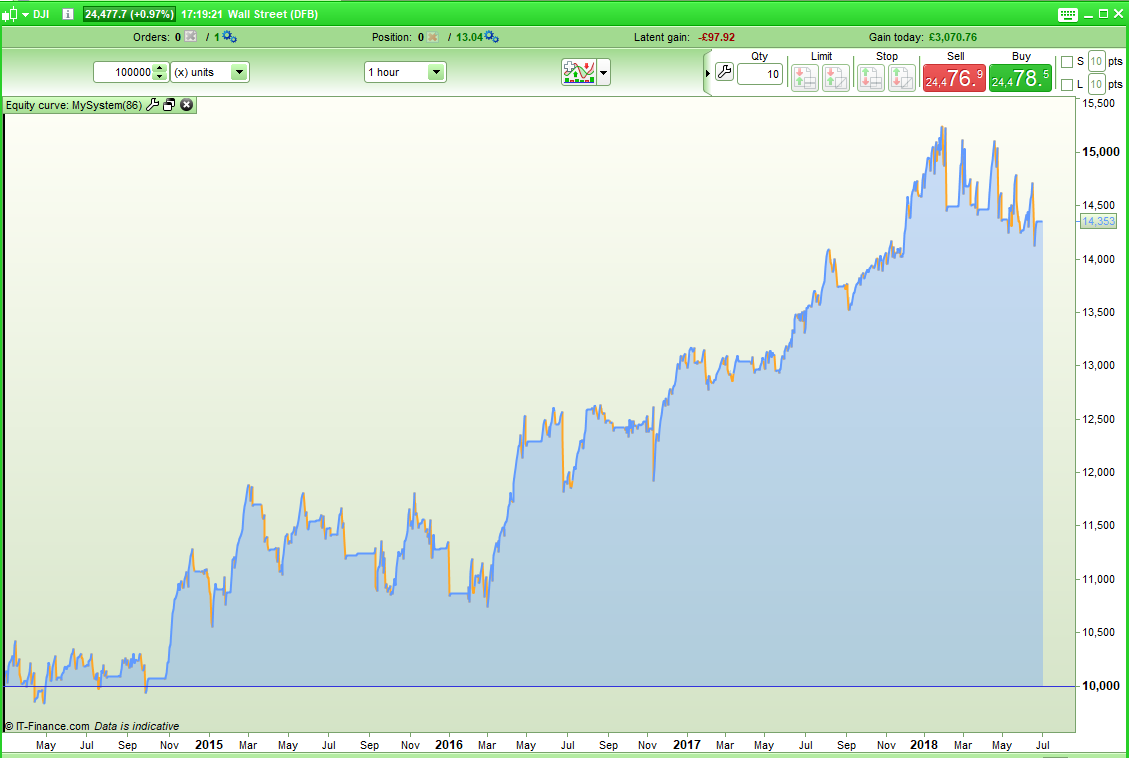Open Equity curve wrench settings icon
This screenshot has width=1129, height=758.
pyautogui.click(x=152, y=105)
